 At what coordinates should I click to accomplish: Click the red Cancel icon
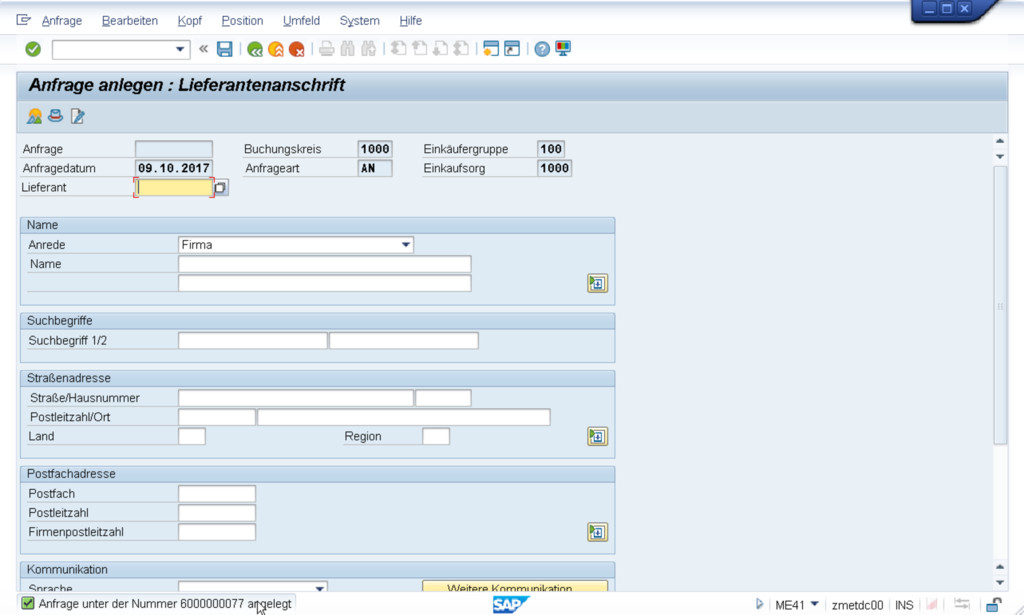(x=296, y=49)
